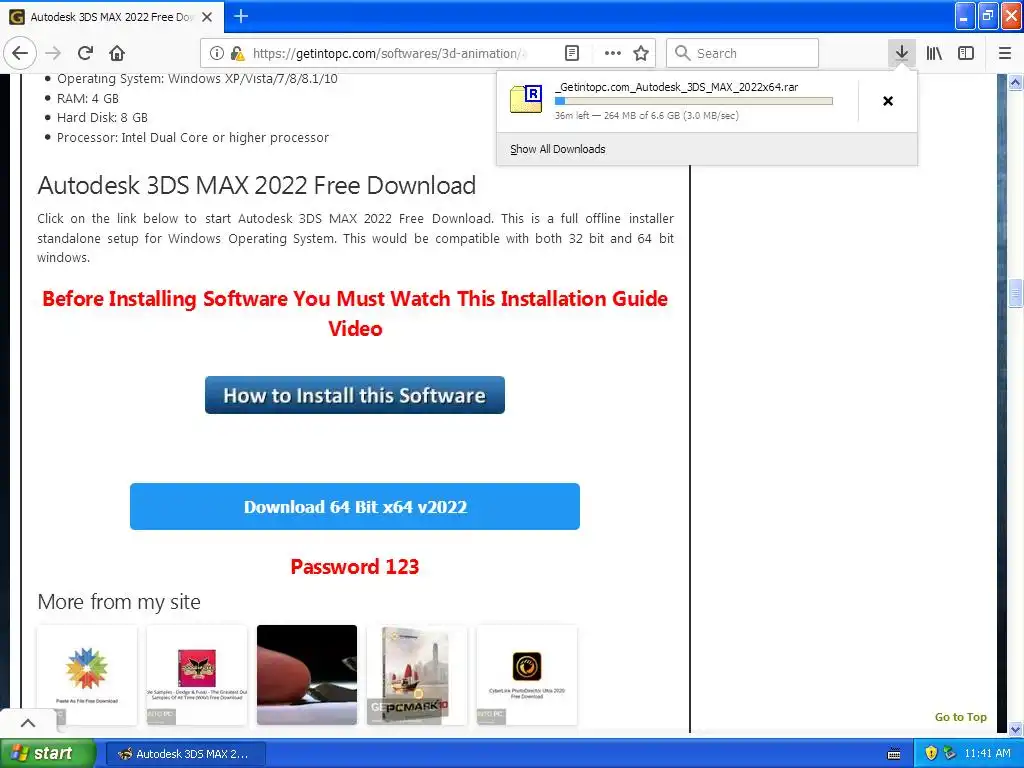Click the More from my site heading
This screenshot has width=1024, height=768.
(x=119, y=601)
